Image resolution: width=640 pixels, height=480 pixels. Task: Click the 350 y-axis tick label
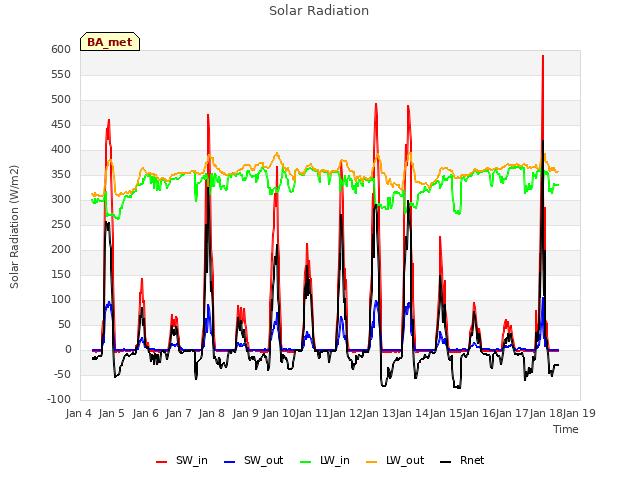coord(61,174)
